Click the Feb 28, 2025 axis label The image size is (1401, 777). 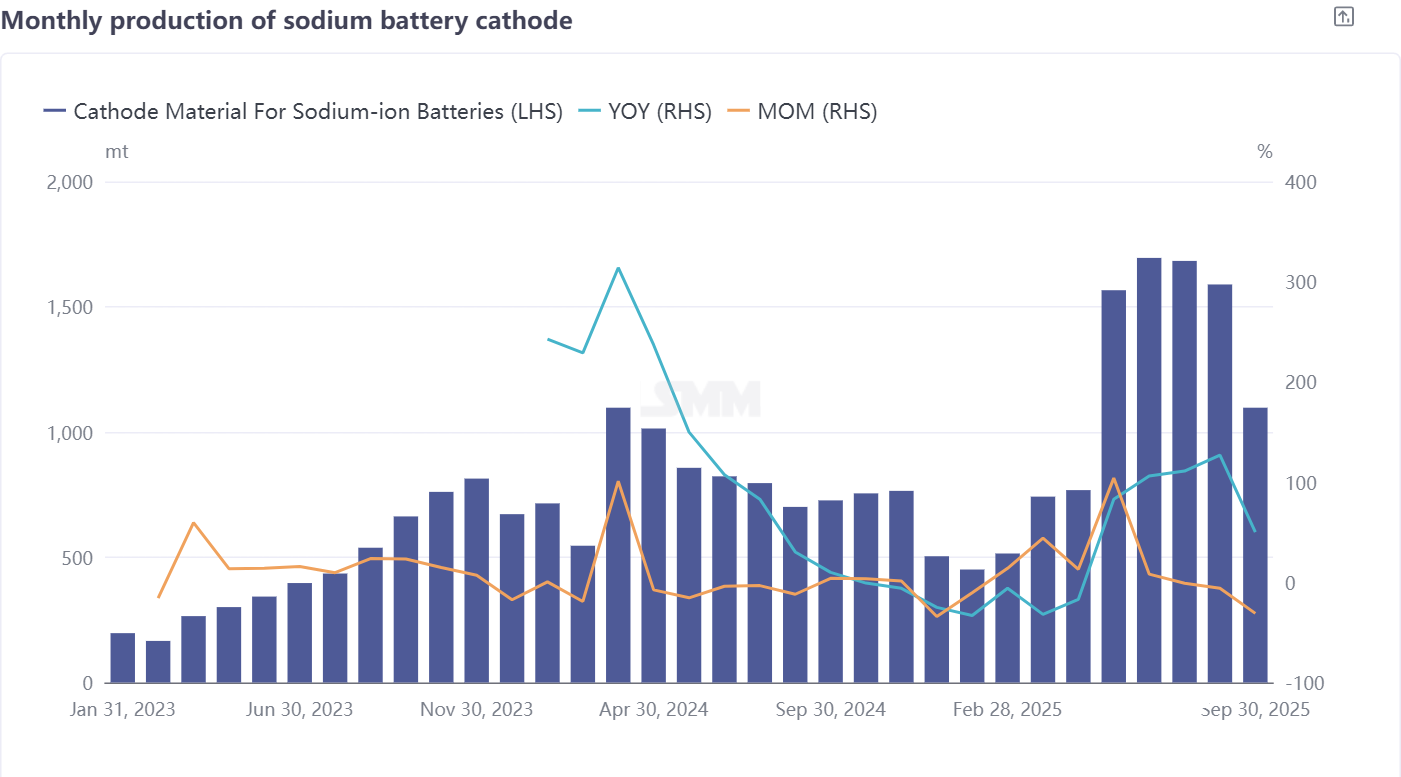click(1007, 710)
